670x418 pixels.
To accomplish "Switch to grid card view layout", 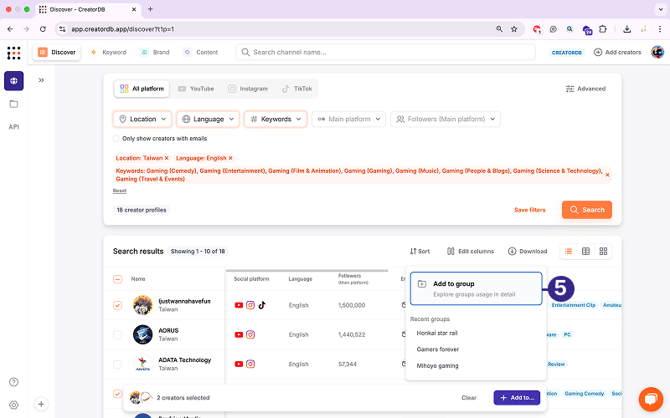I will (603, 251).
